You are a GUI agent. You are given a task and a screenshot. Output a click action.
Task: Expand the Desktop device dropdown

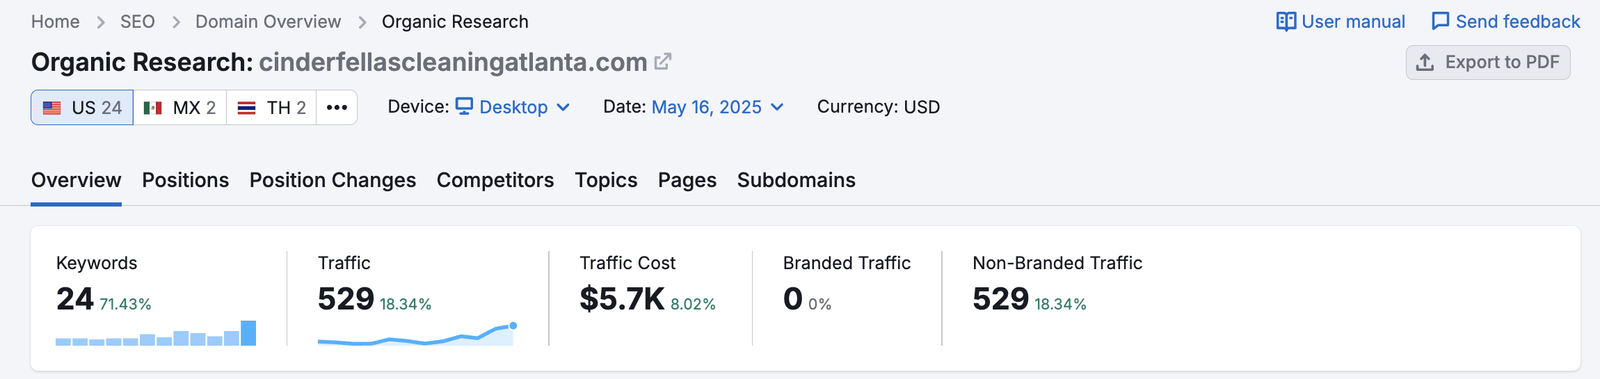point(513,107)
